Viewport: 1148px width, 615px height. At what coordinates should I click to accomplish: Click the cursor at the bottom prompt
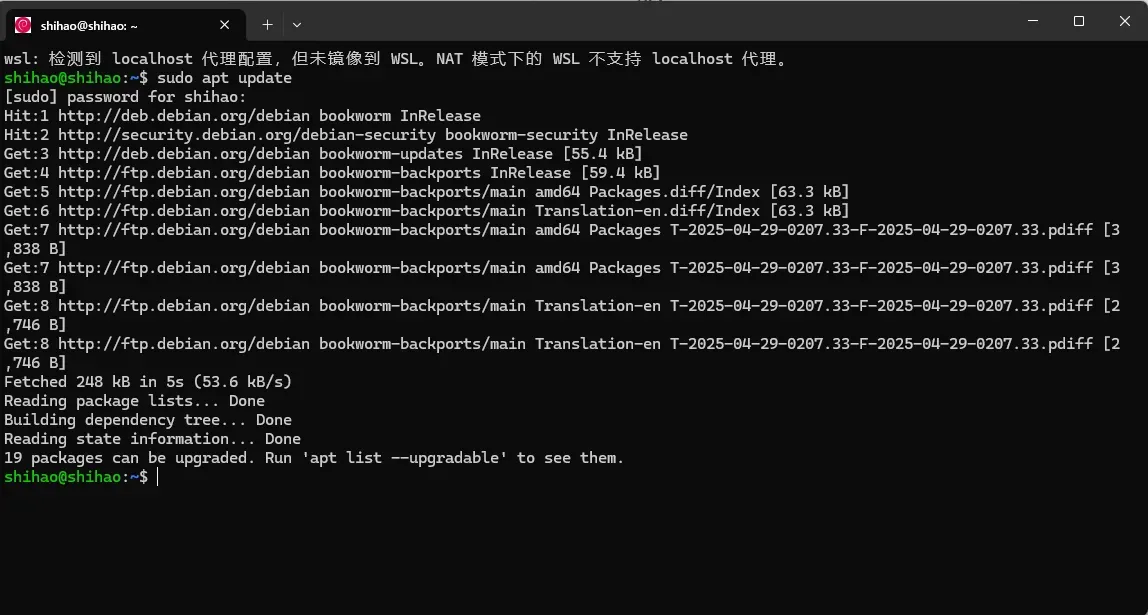click(158, 477)
